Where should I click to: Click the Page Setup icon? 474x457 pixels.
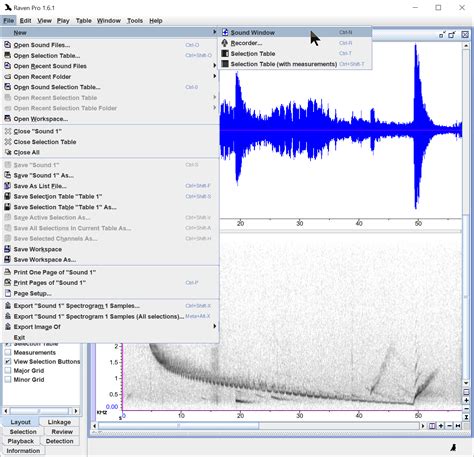click(x=7, y=293)
